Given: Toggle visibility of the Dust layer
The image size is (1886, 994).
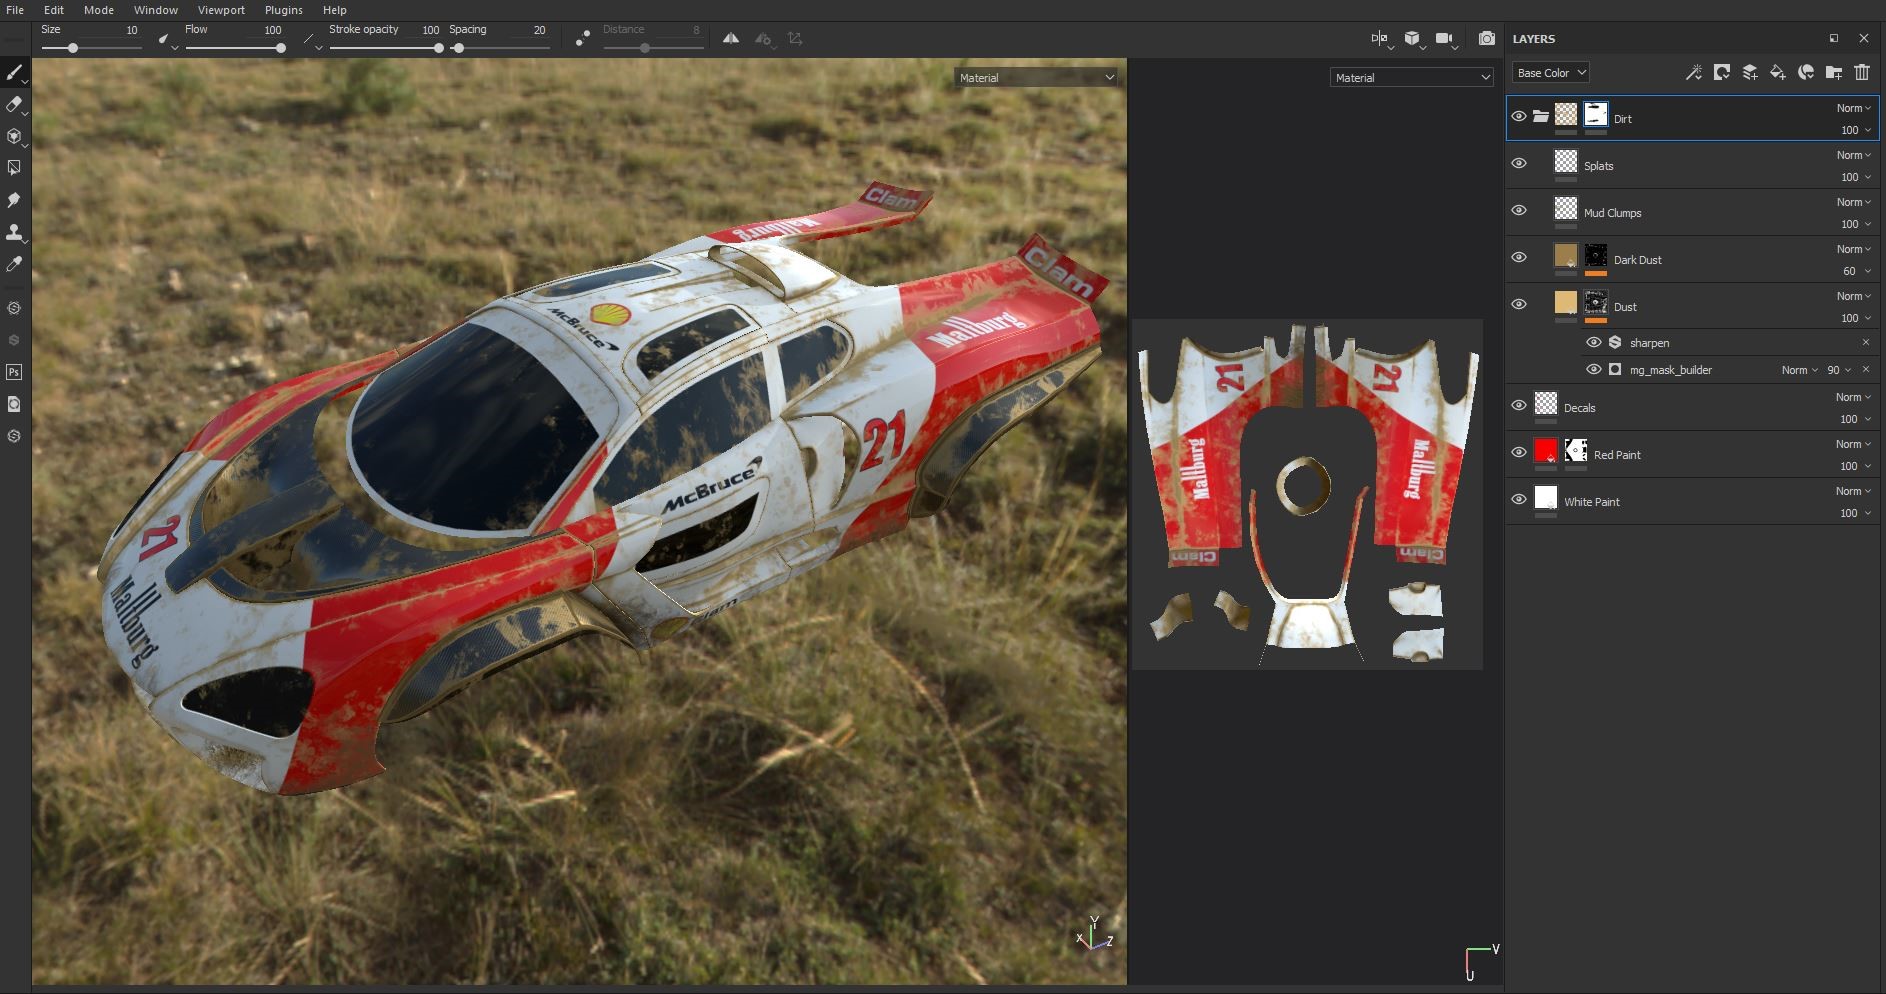Looking at the screenshot, I should pos(1519,304).
